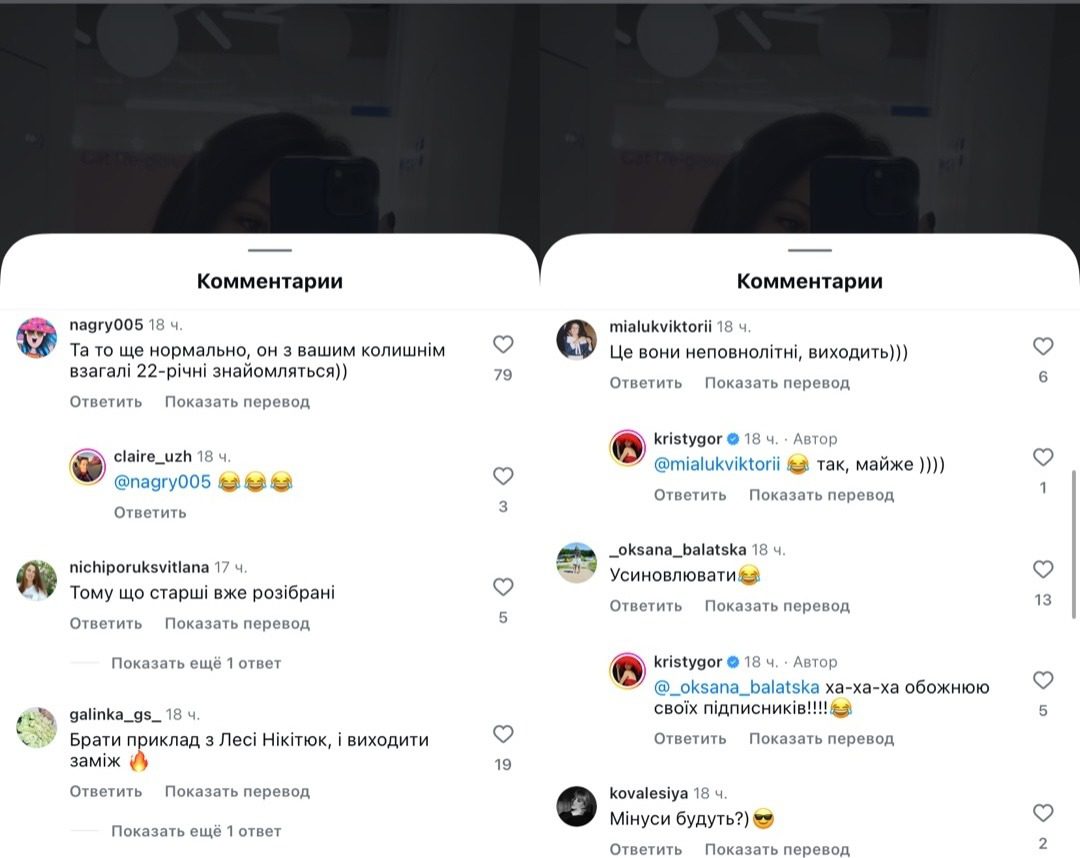Like the nagry005 comment with 79 likes

click(x=503, y=344)
